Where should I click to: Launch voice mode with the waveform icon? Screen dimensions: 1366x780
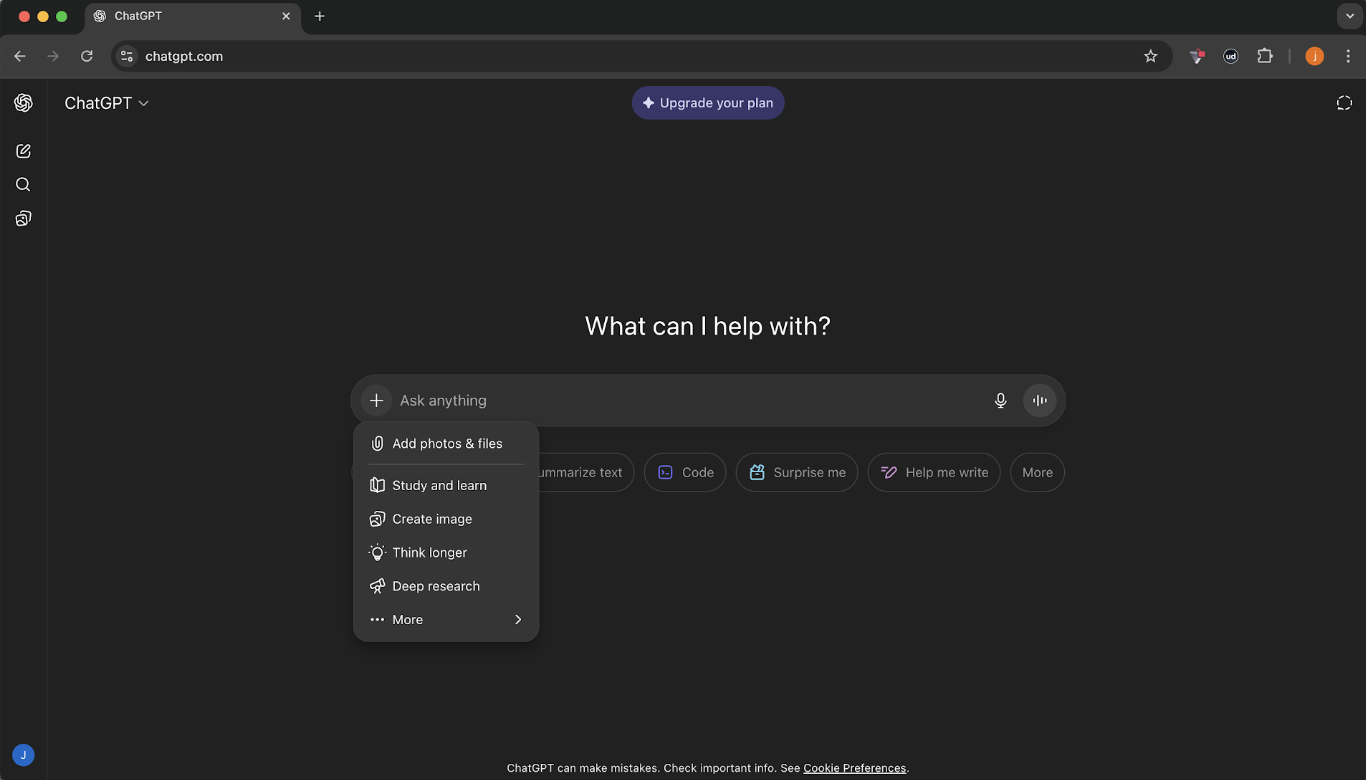(1040, 401)
